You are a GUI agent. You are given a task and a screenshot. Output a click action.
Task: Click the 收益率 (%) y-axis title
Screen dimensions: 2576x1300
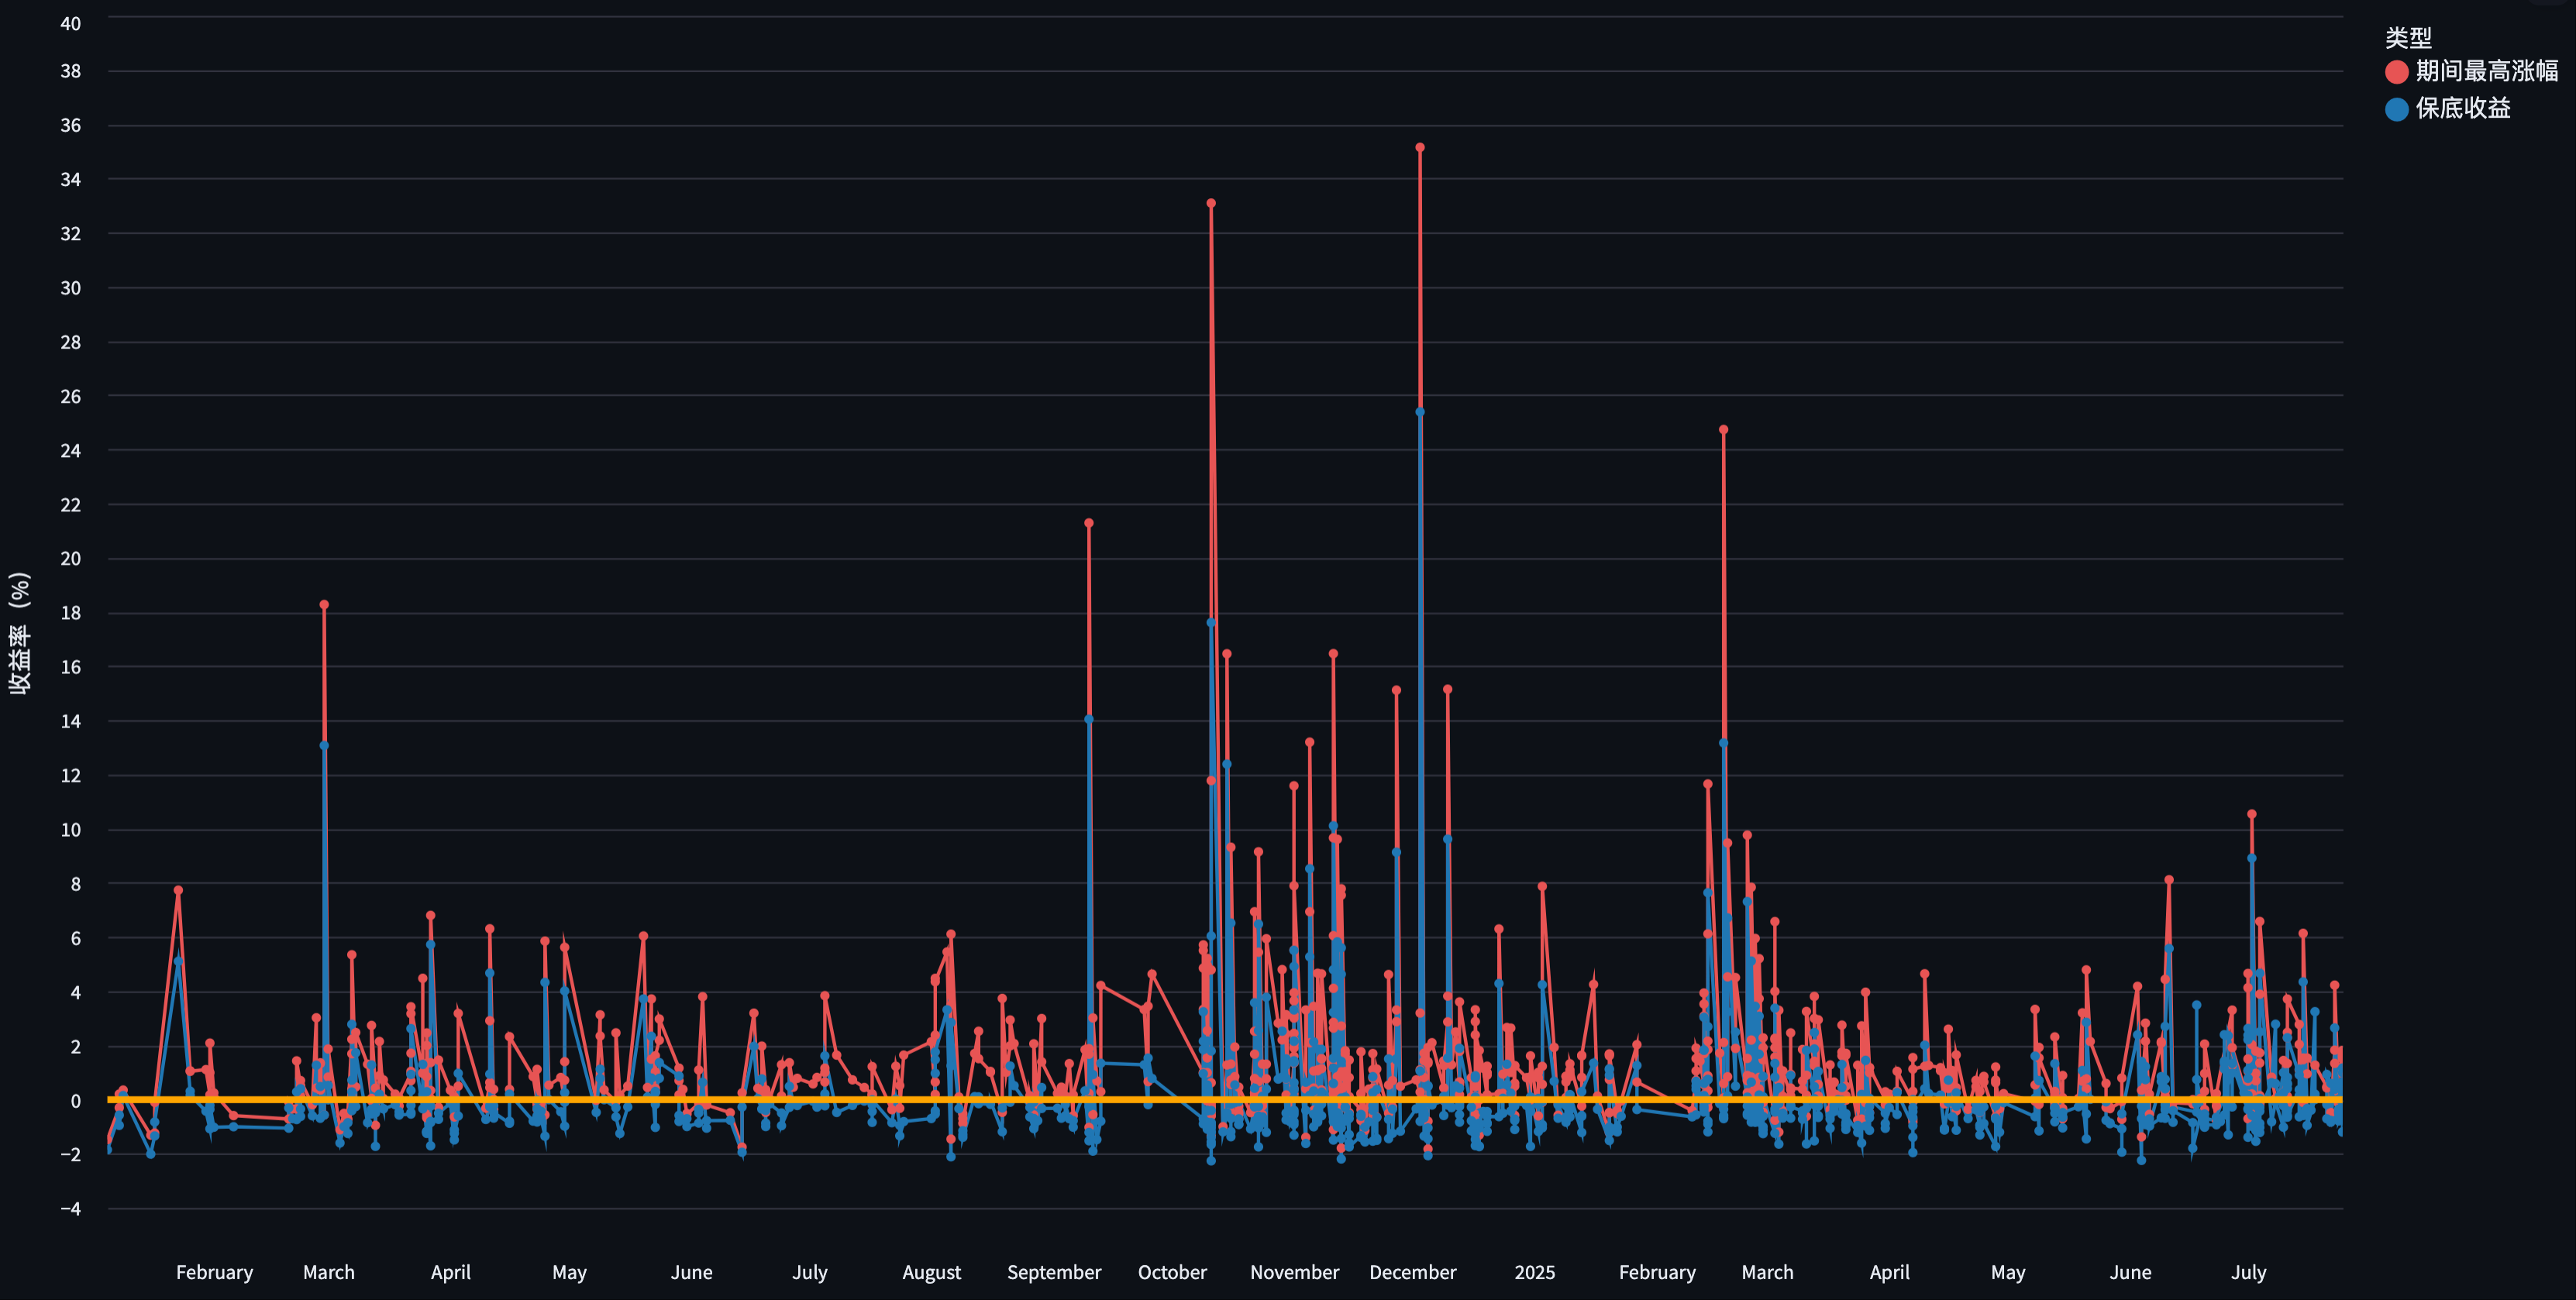(20, 632)
